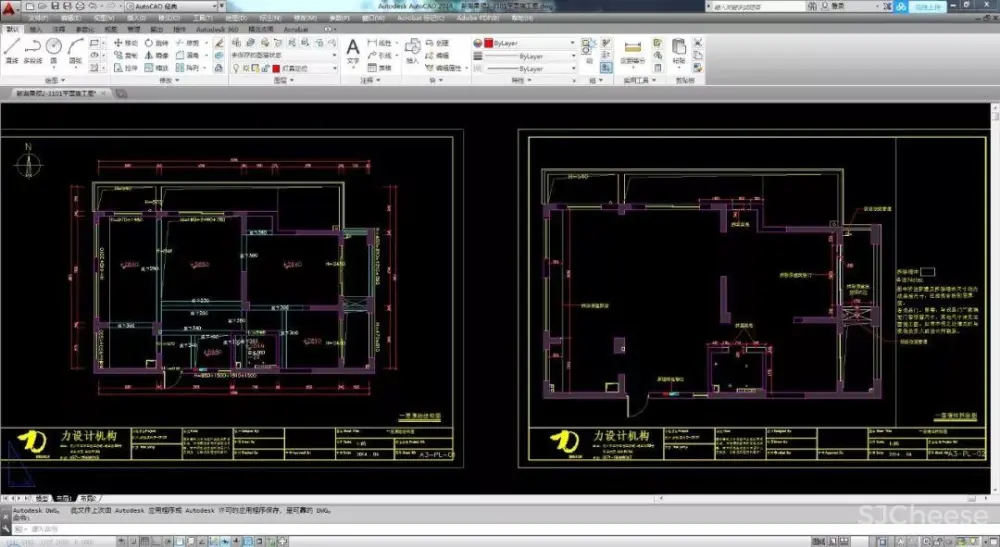This screenshot has width=1000, height=547.
Task: Activate the Text annotation tool
Action: click(353, 48)
